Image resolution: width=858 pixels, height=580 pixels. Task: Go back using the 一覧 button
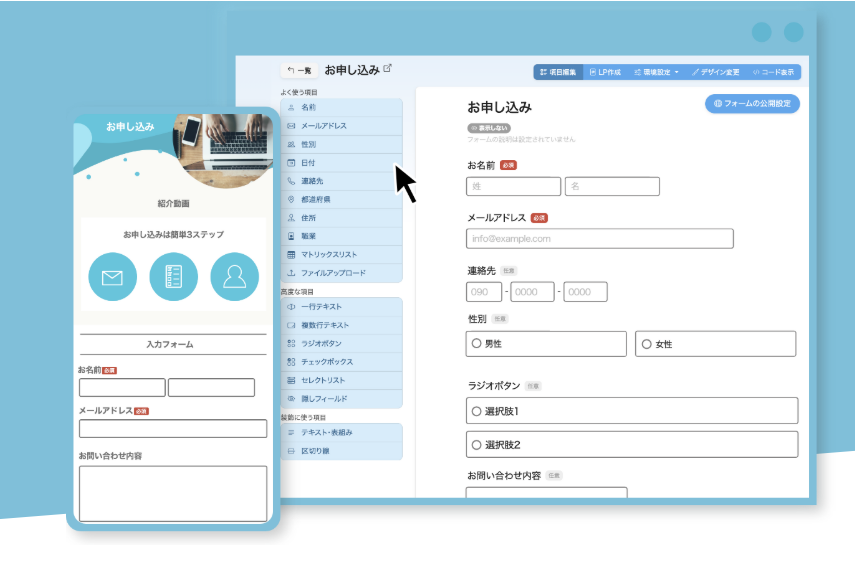point(298,70)
